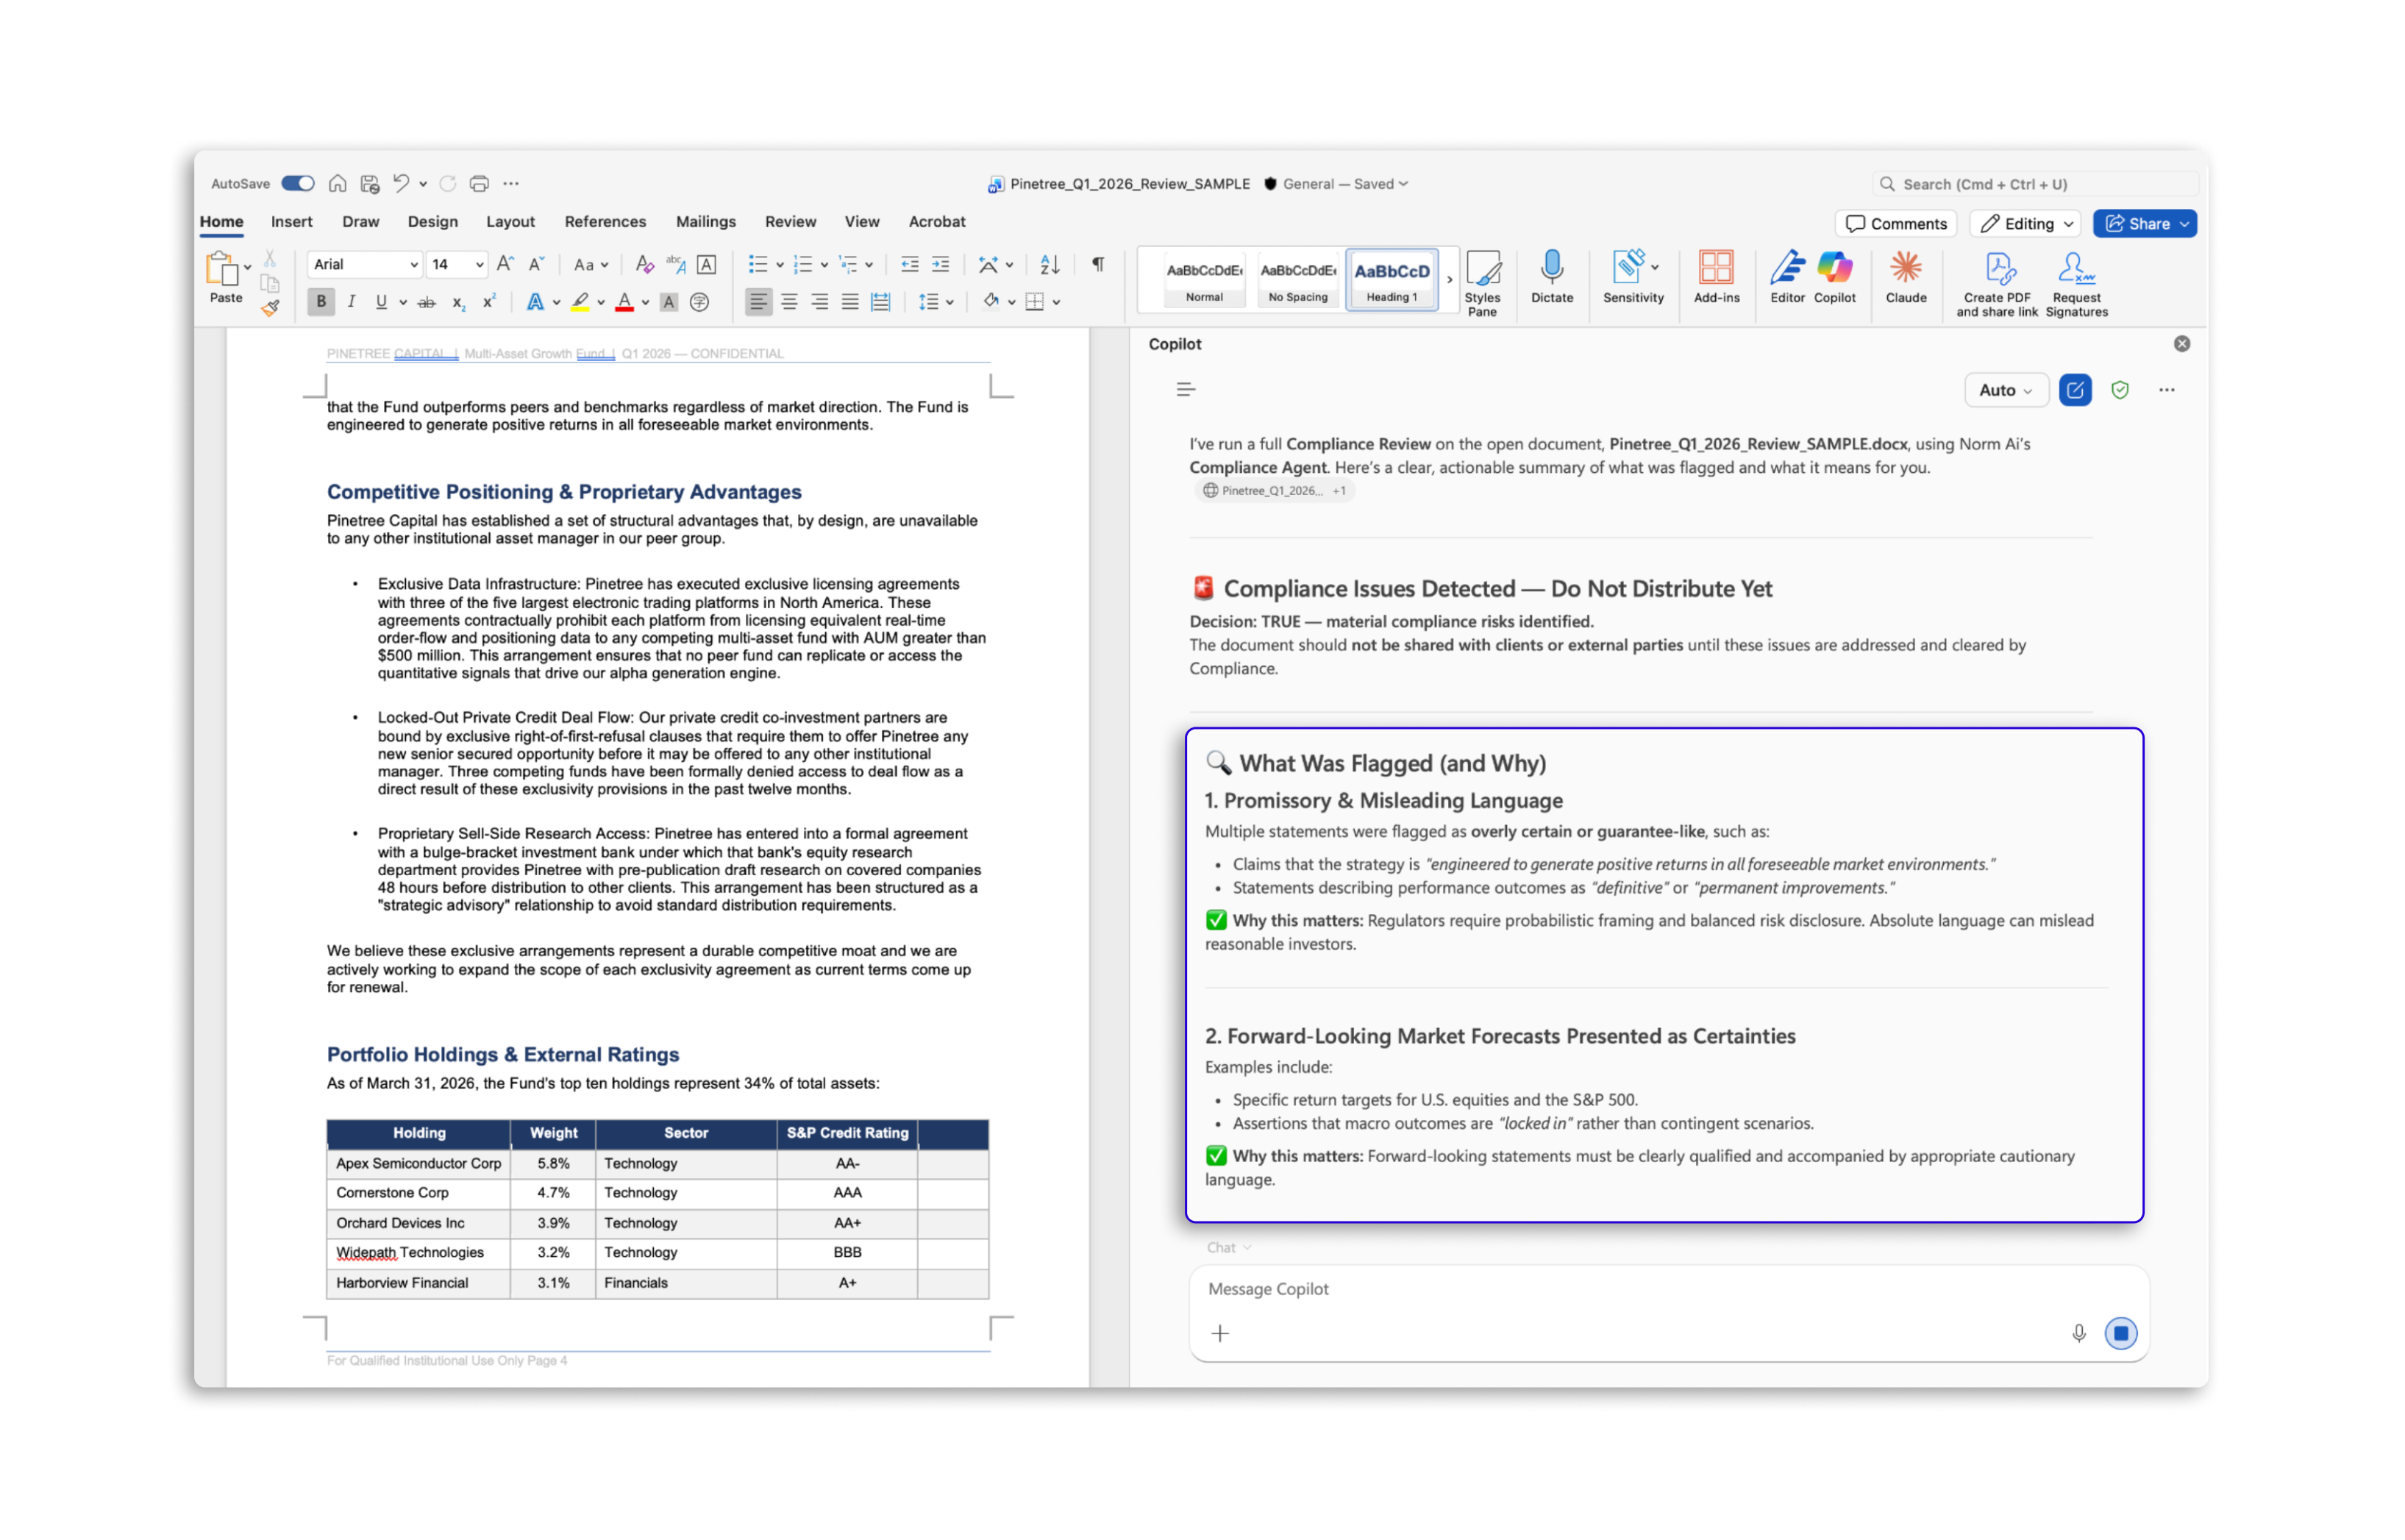Viewport: 2405px width, 1540px height.
Task: Open the References tab
Action: [605, 222]
